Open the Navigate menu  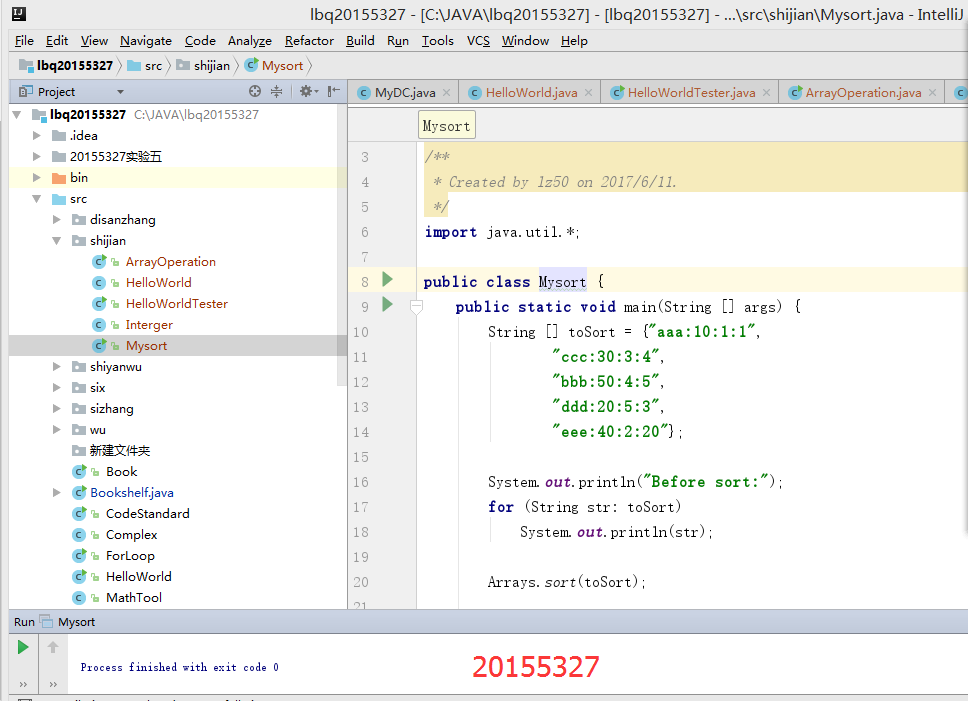[146, 41]
